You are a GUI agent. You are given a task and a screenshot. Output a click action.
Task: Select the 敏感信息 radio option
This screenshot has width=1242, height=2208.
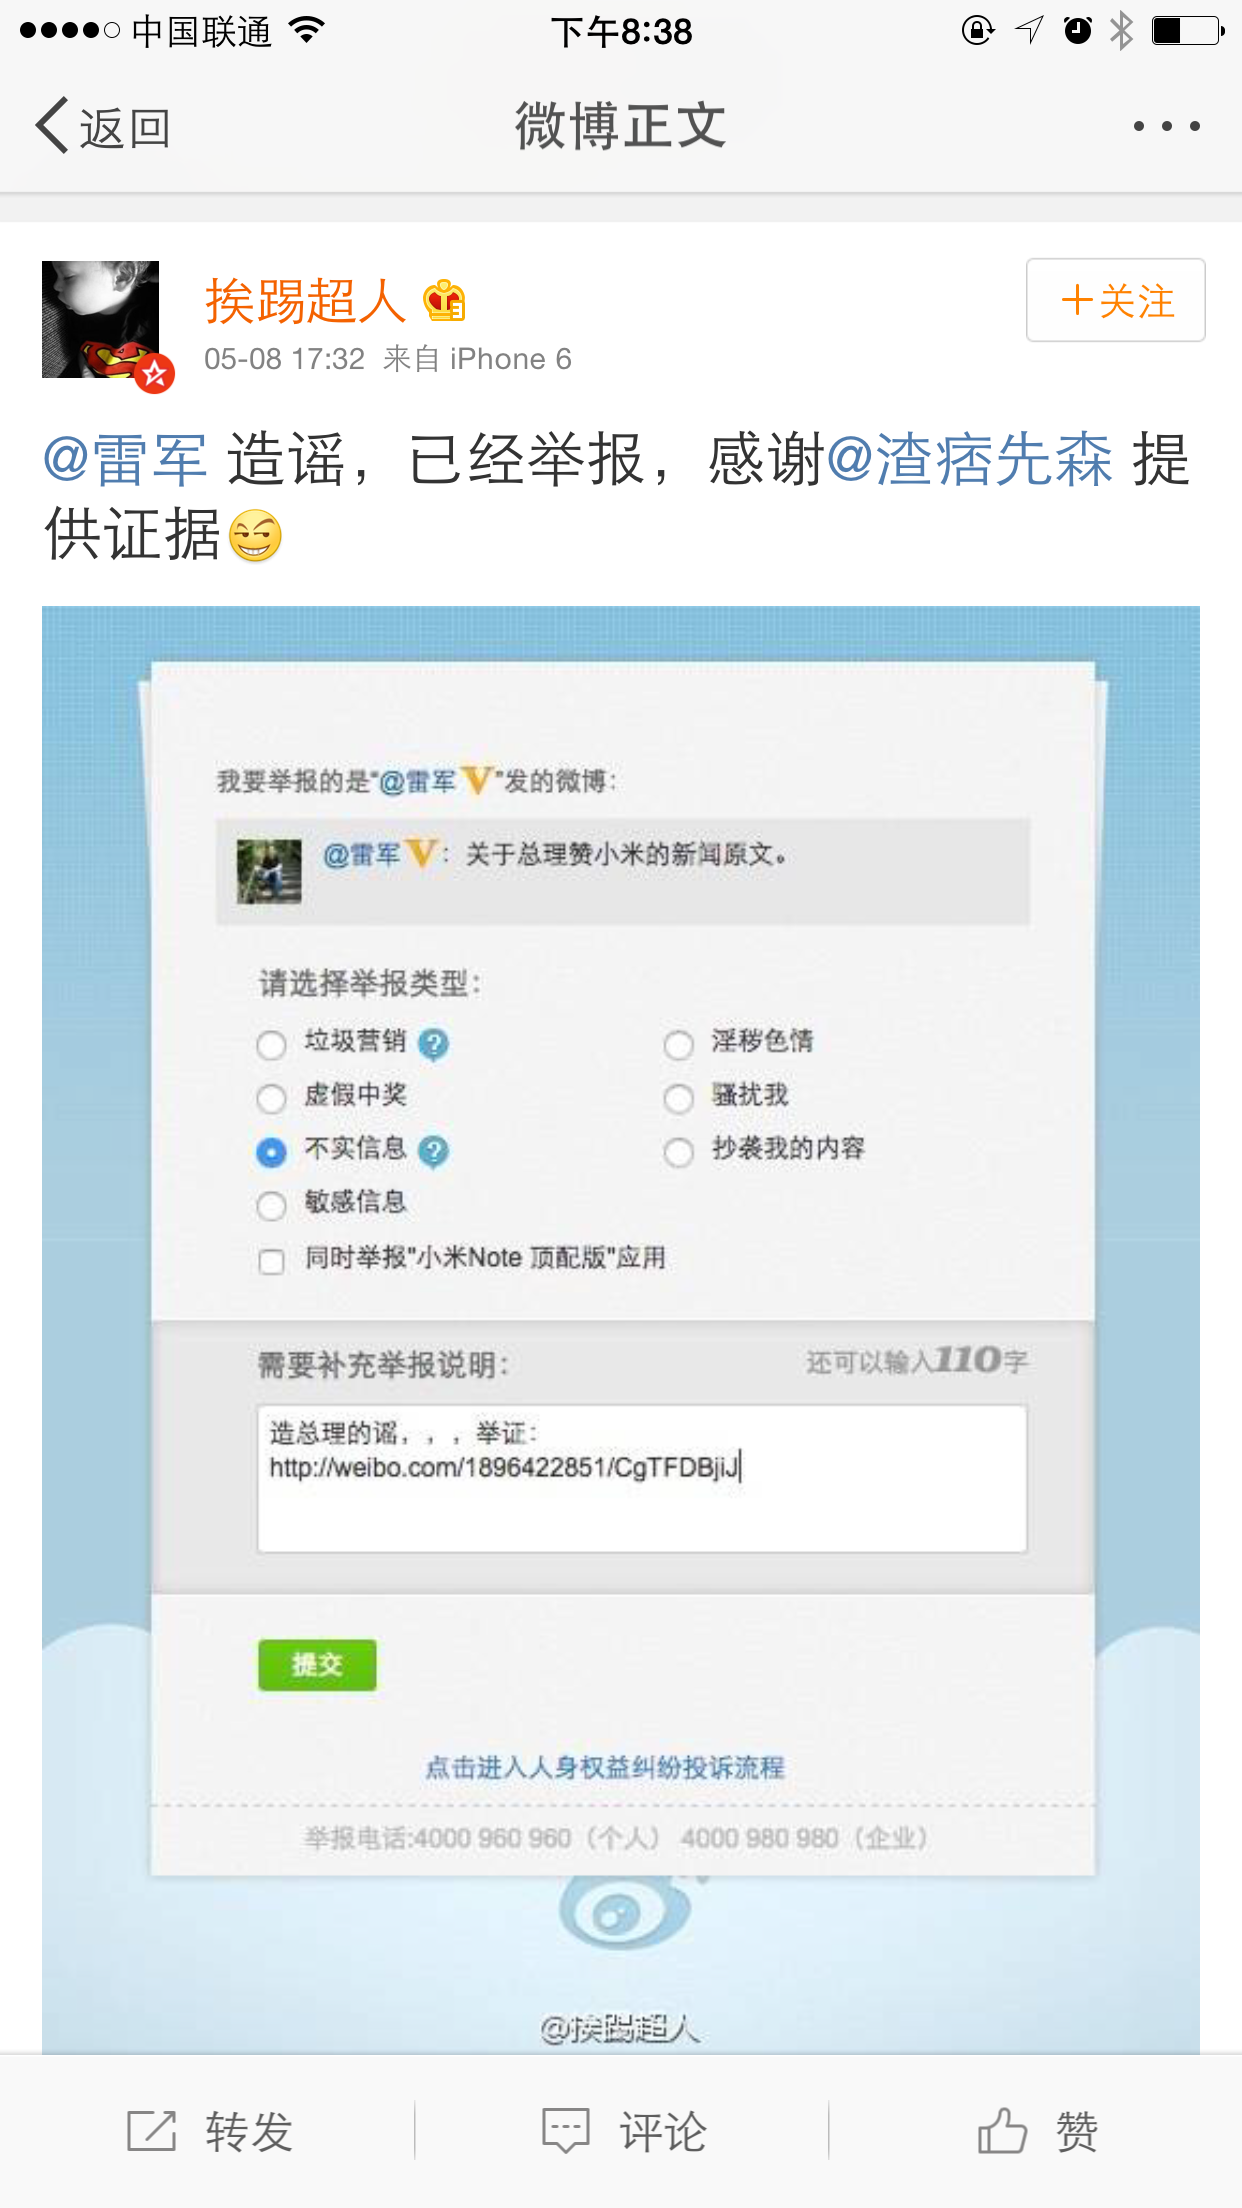pos(271,1206)
